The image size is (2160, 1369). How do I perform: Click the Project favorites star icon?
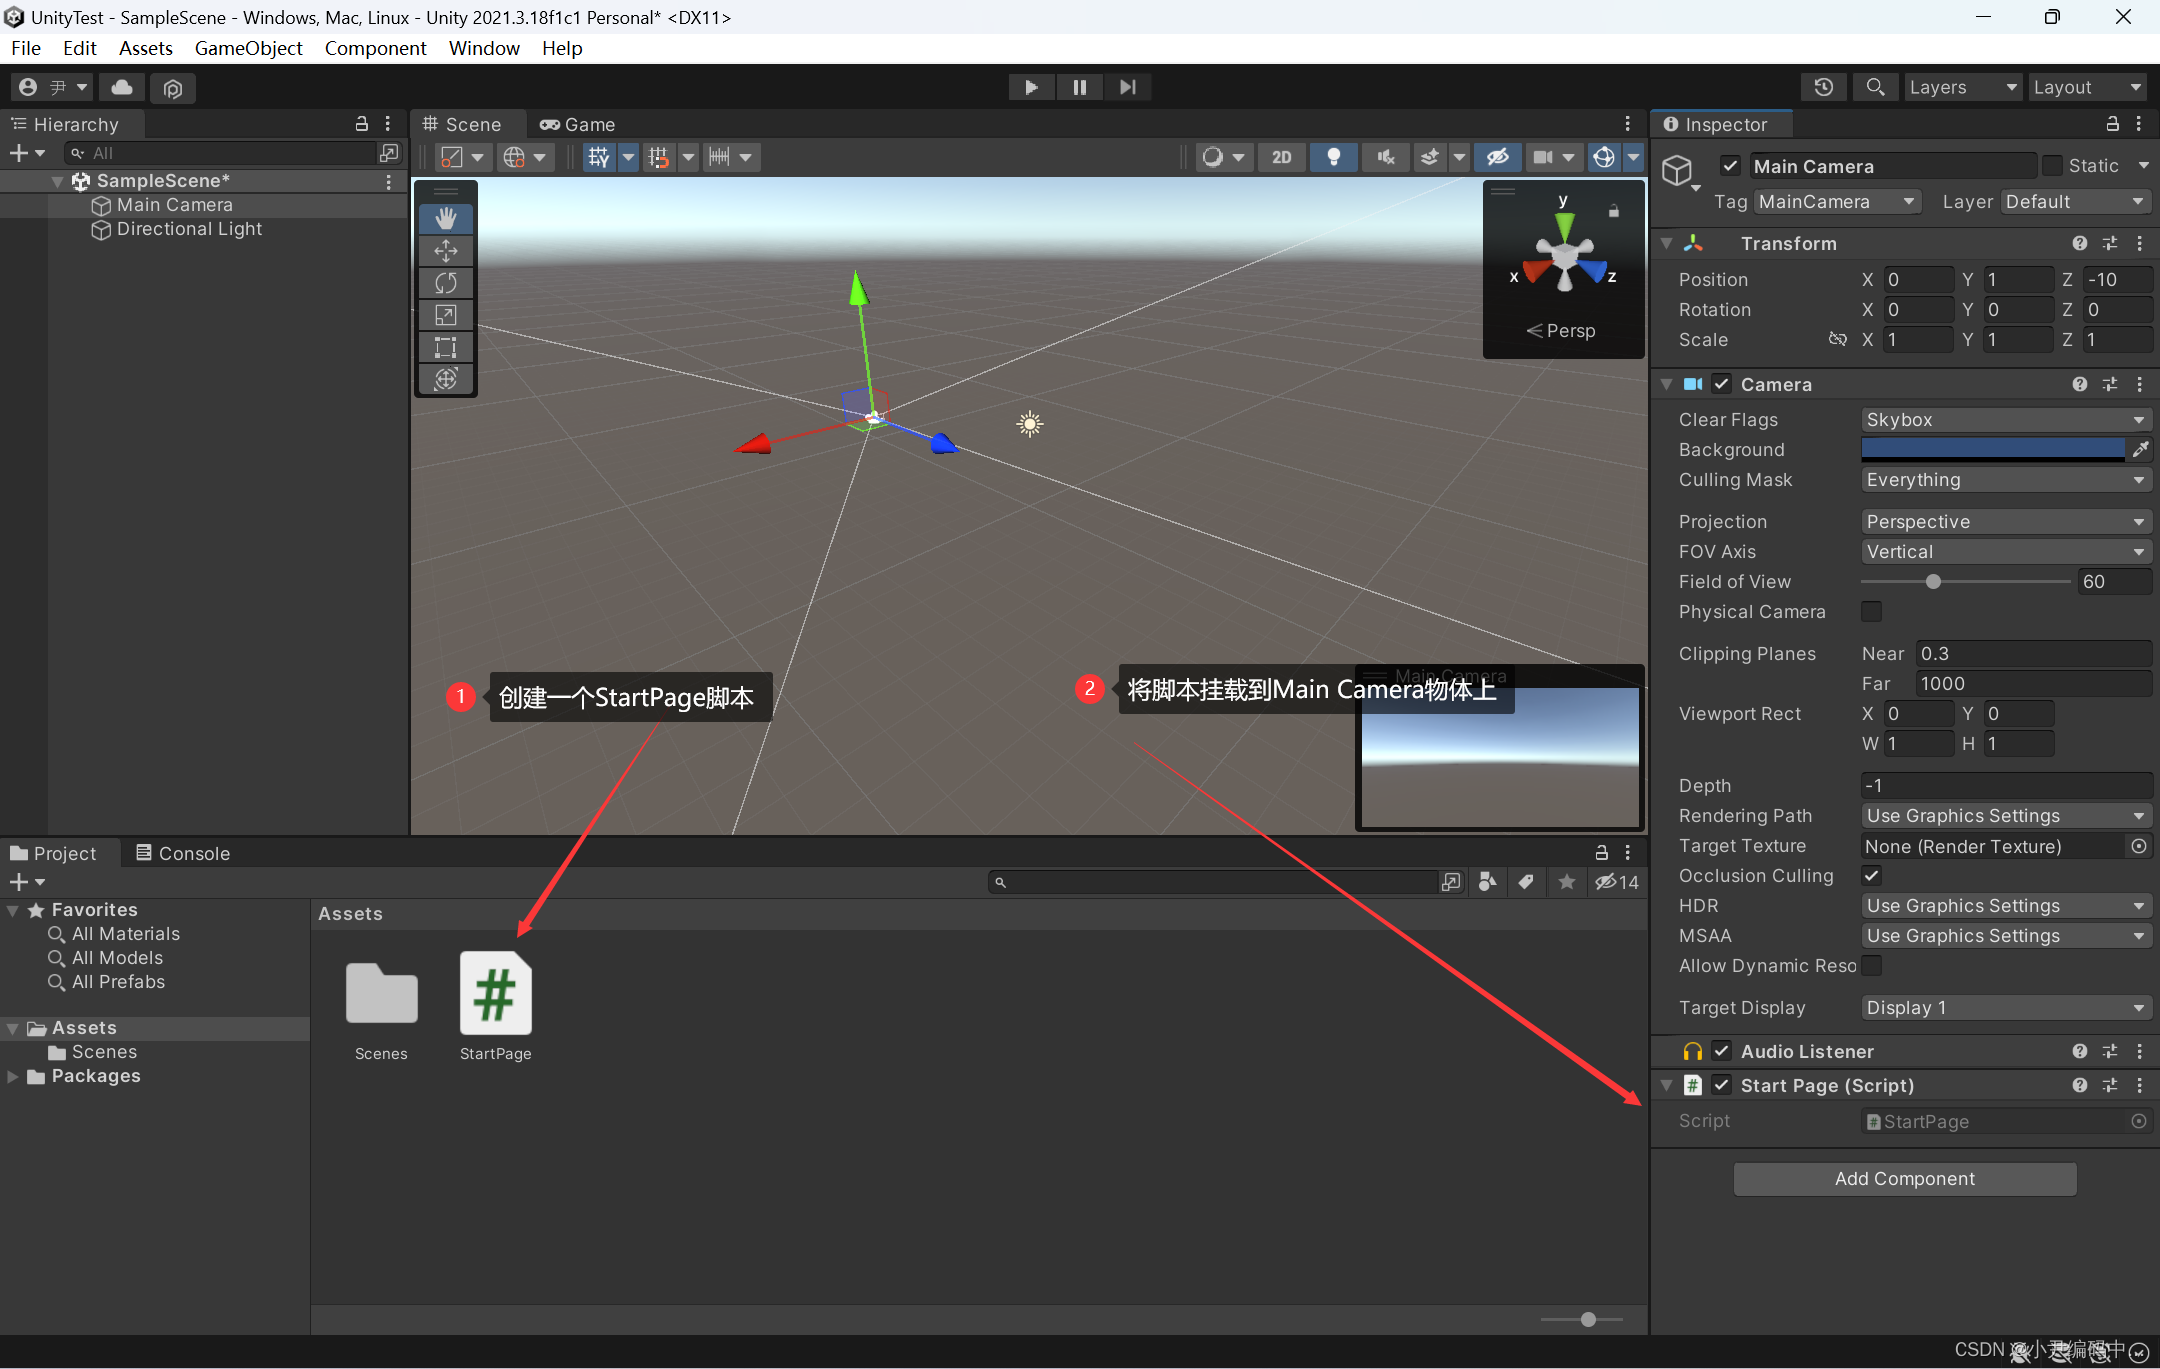(1566, 882)
